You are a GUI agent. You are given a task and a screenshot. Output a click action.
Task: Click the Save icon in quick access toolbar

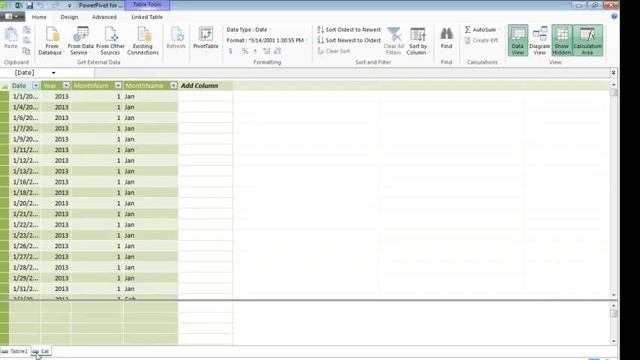29,5
